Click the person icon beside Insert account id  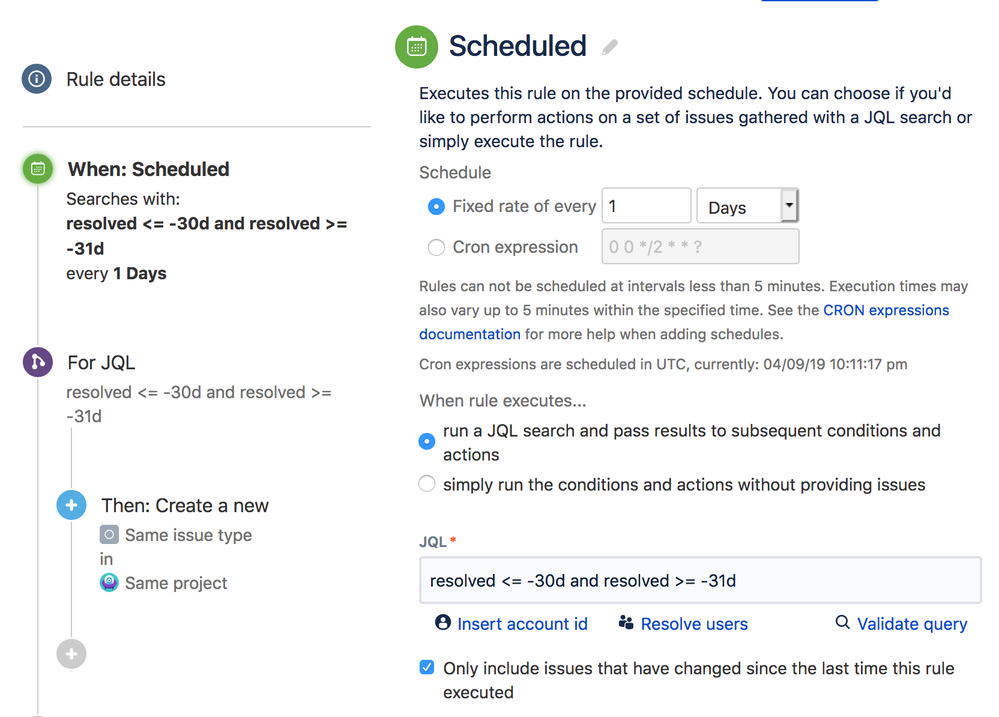[x=442, y=623]
